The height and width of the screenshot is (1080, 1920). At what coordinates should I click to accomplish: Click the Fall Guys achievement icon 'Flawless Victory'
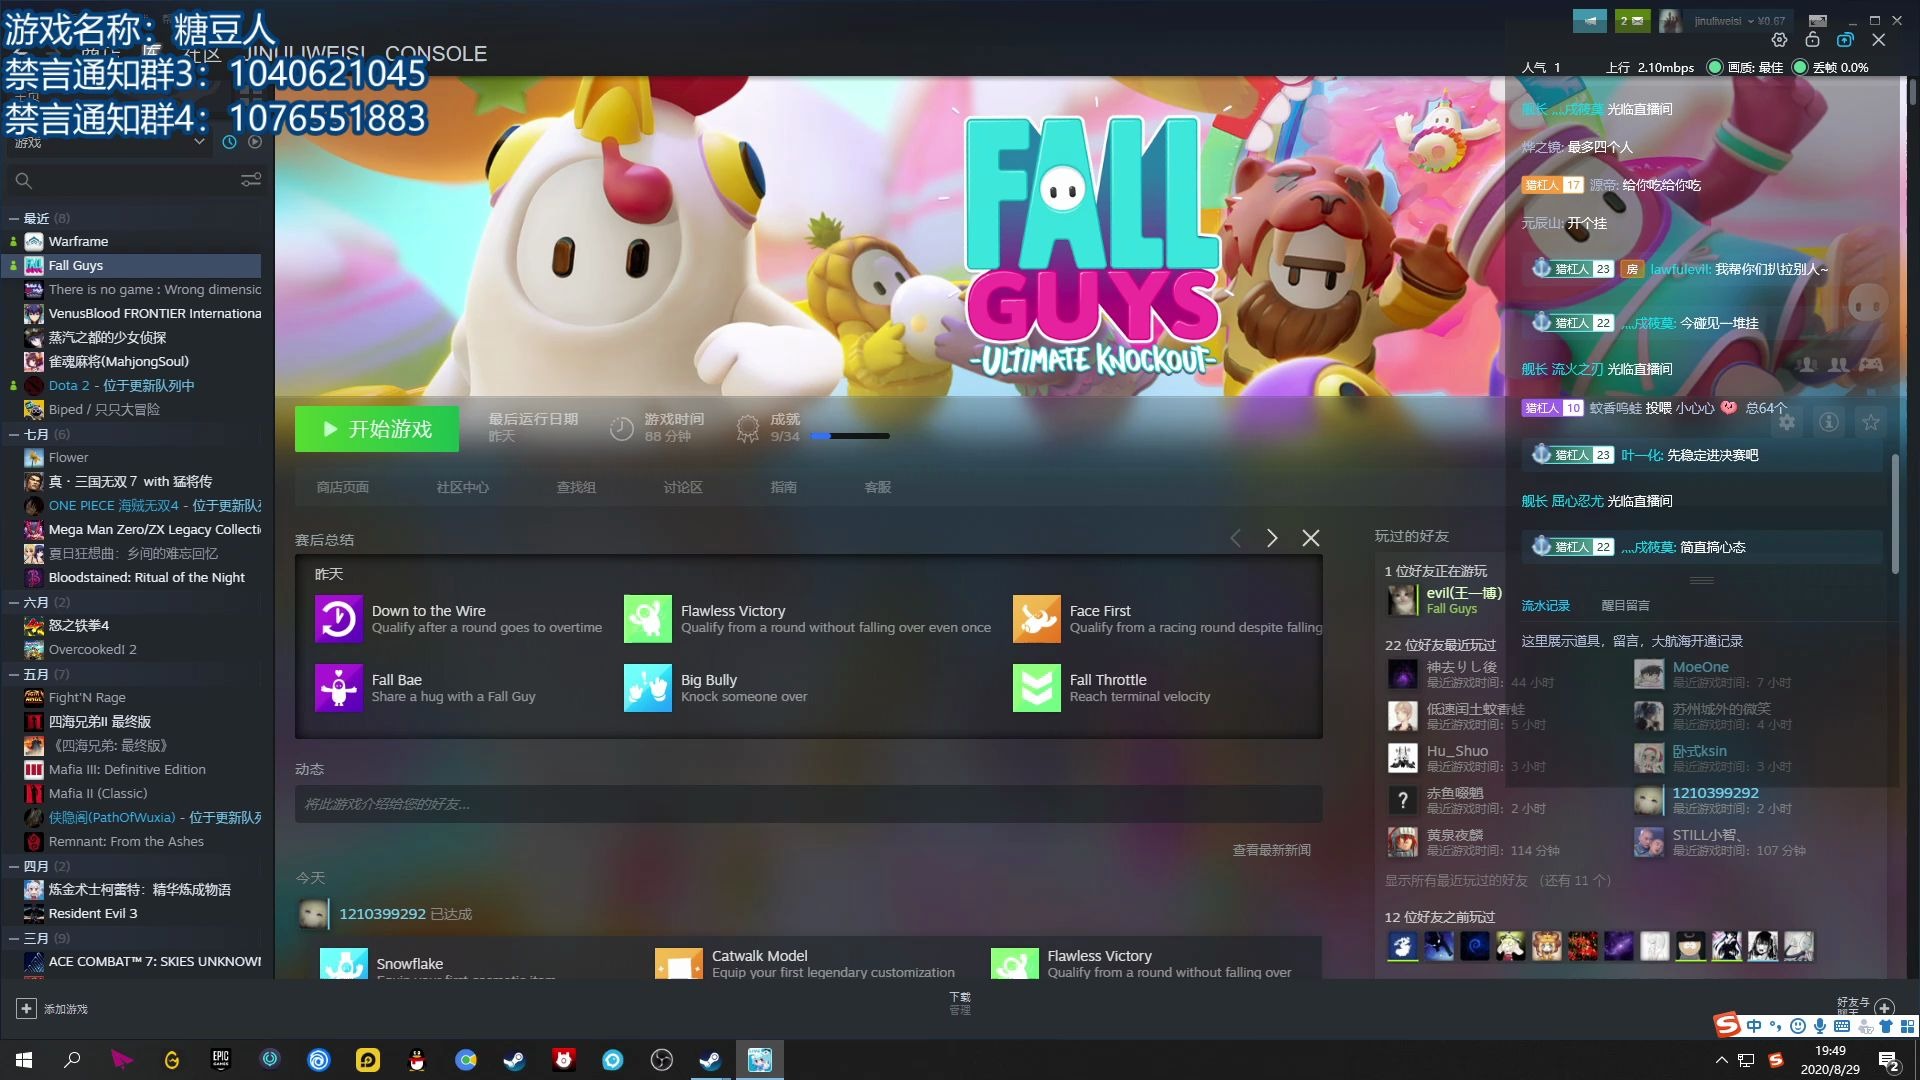point(647,617)
